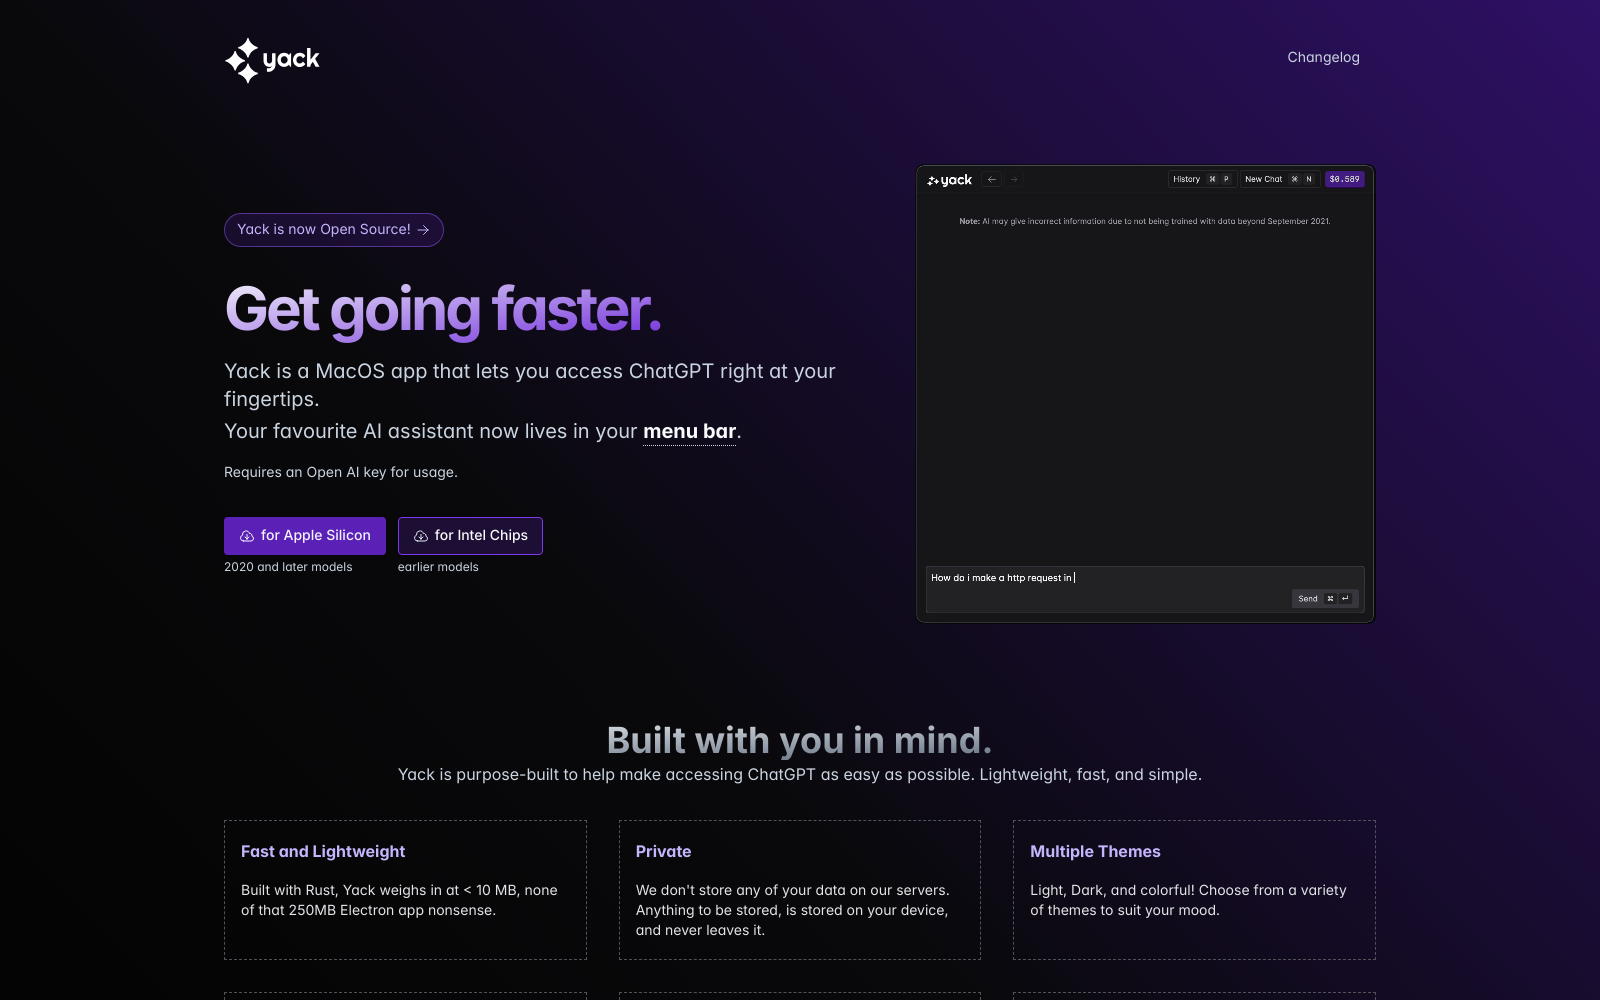Click the "Multiple Themes" card title
The height and width of the screenshot is (1000, 1600).
click(x=1095, y=852)
